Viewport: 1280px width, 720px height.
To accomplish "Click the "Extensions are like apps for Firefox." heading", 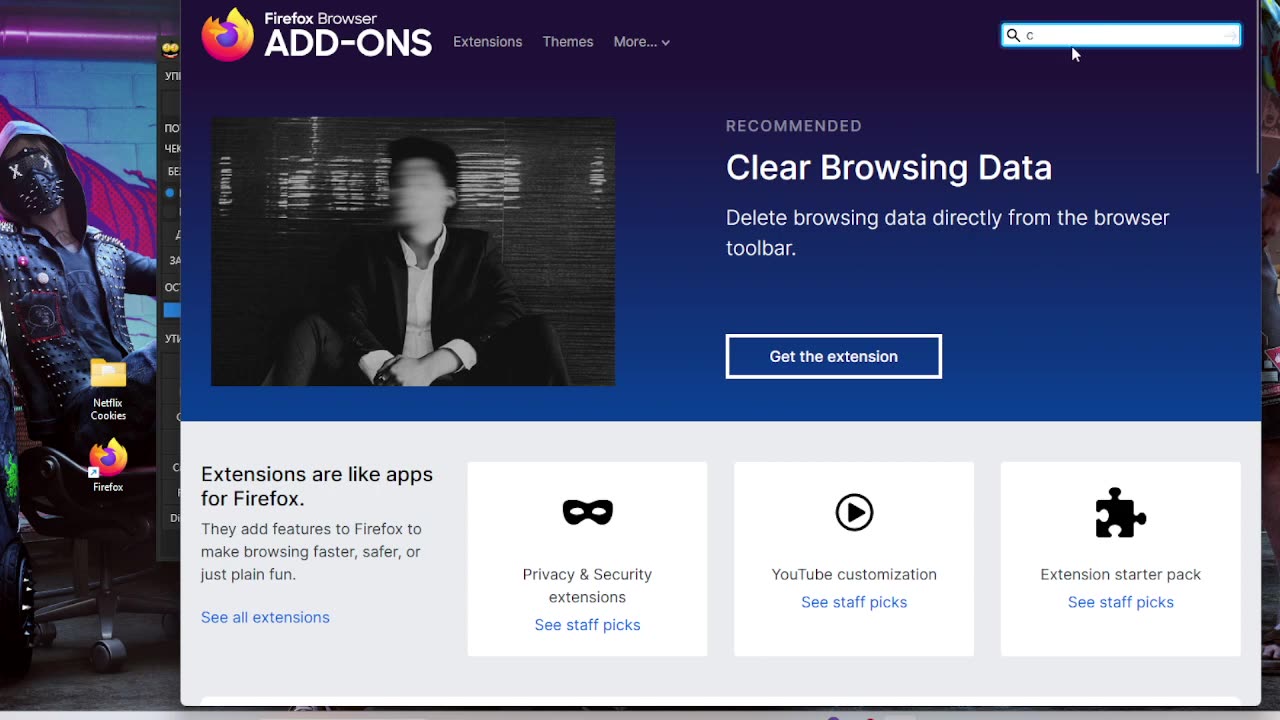I will [317, 486].
